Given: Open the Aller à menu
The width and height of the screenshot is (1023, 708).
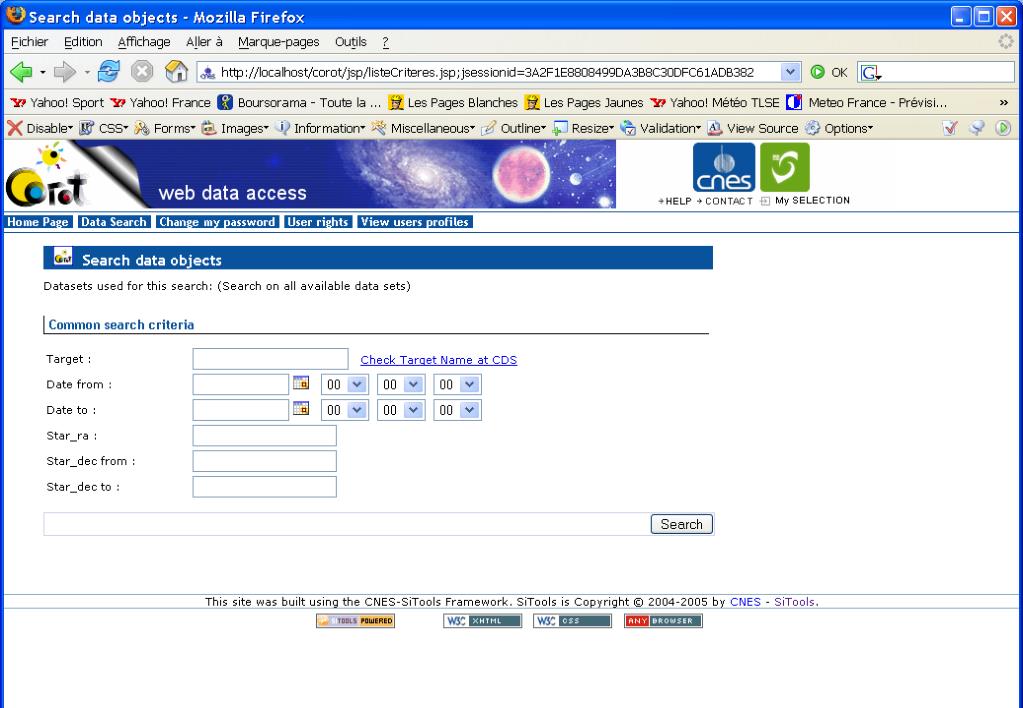Looking at the screenshot, I should coord(204,42).
